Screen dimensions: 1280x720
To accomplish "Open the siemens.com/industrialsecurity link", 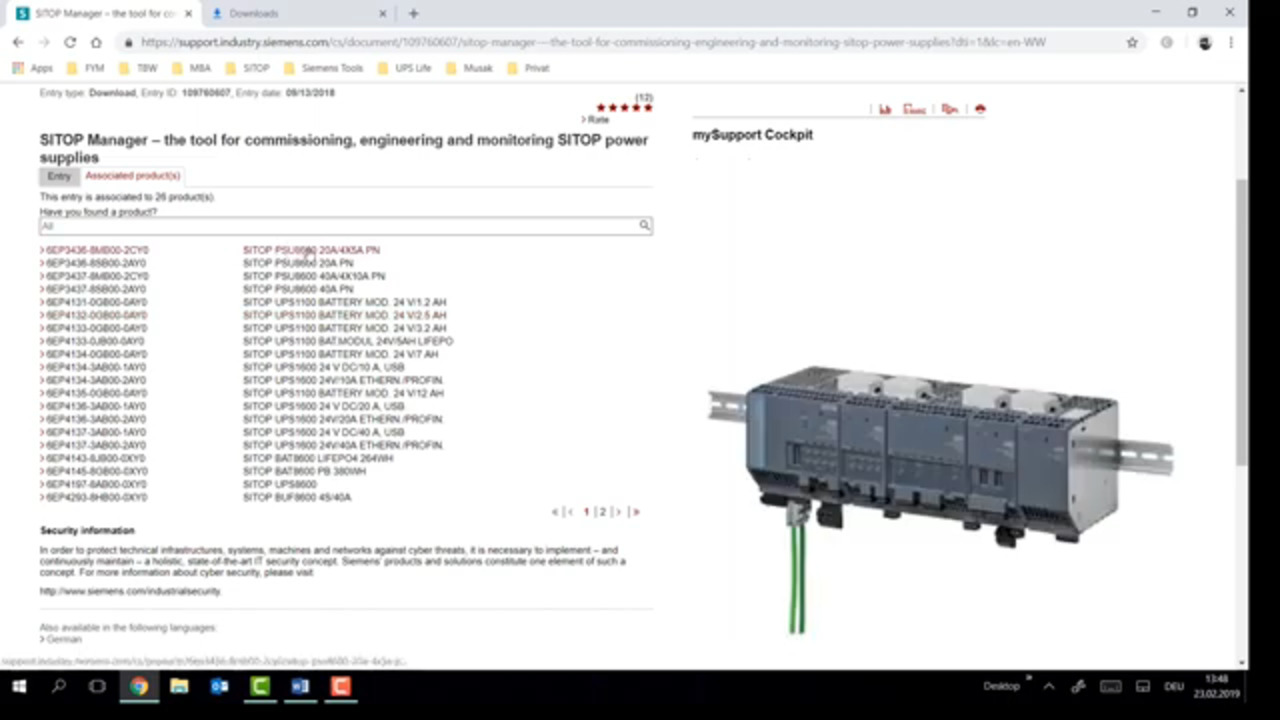I will tap(130, 591).
